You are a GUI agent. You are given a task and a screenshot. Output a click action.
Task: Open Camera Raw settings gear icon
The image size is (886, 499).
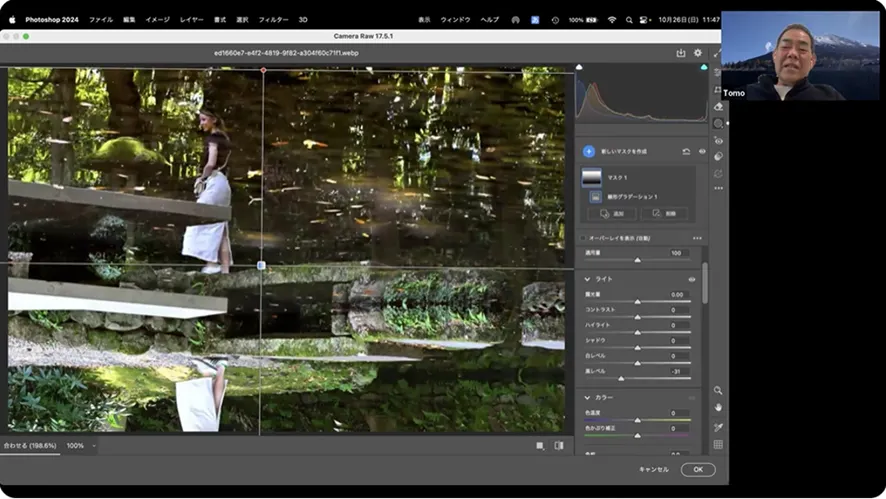point(697,53)
